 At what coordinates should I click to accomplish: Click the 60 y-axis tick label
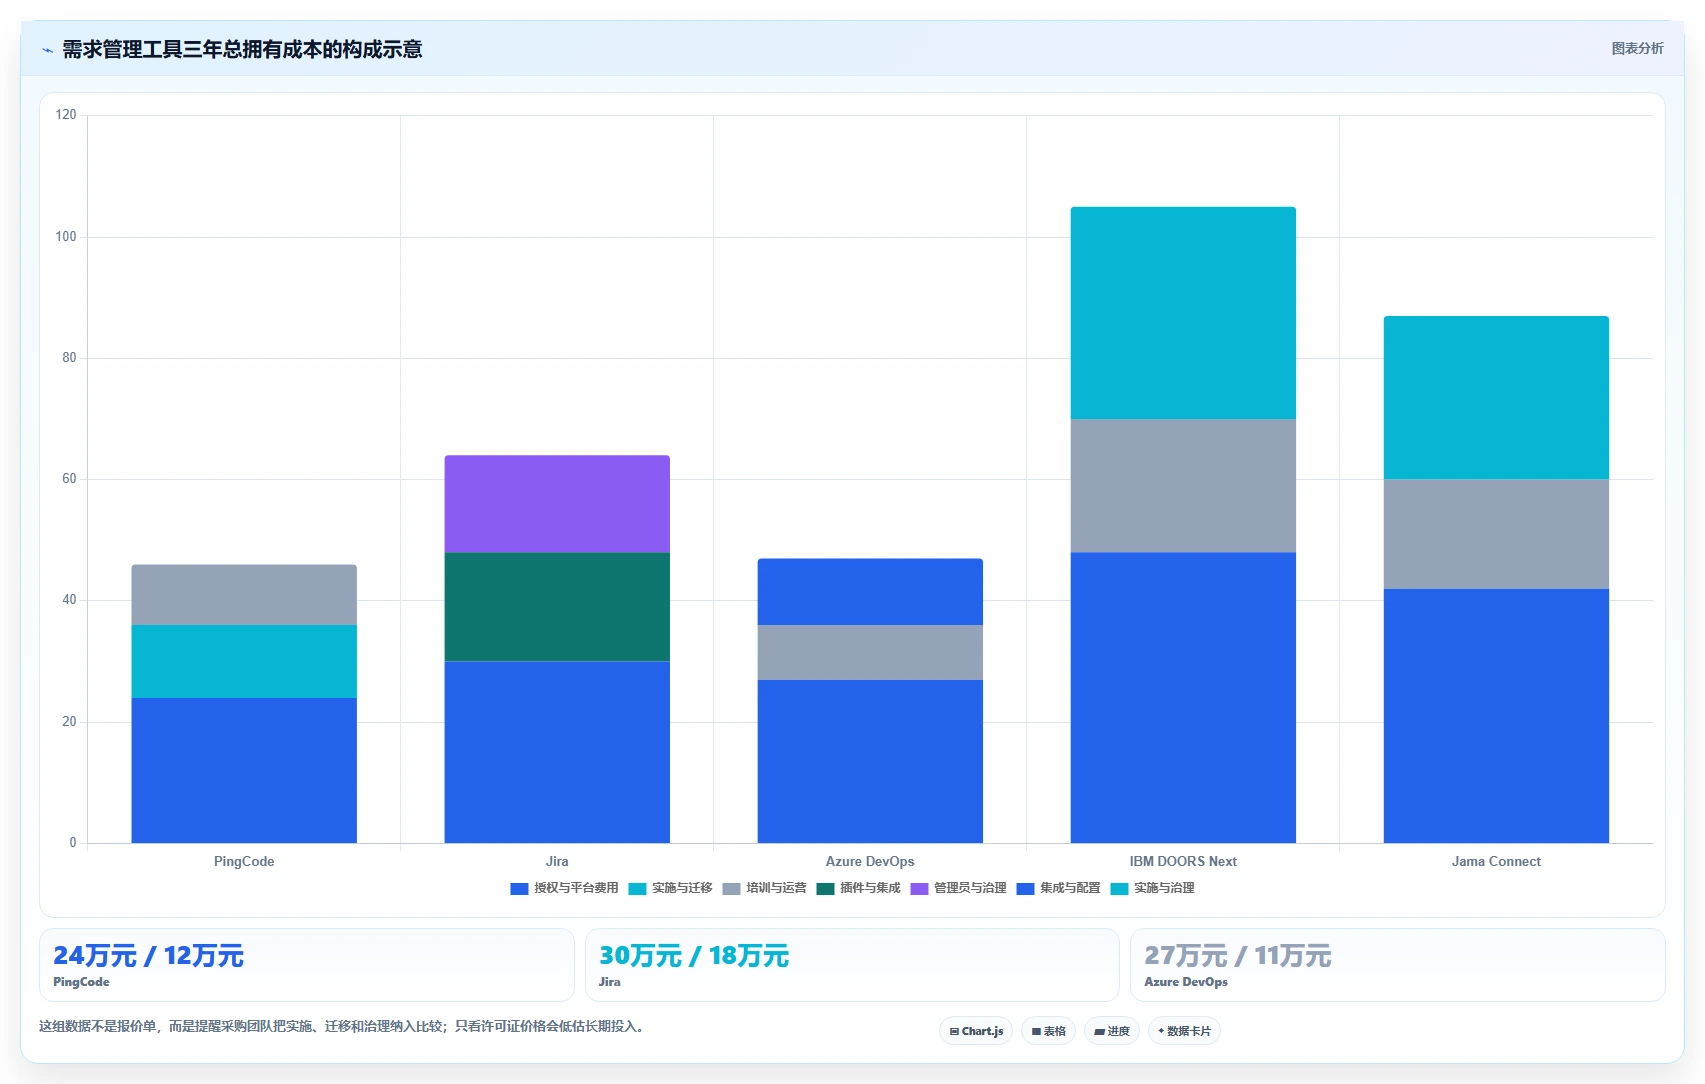(x=69, y=479)
